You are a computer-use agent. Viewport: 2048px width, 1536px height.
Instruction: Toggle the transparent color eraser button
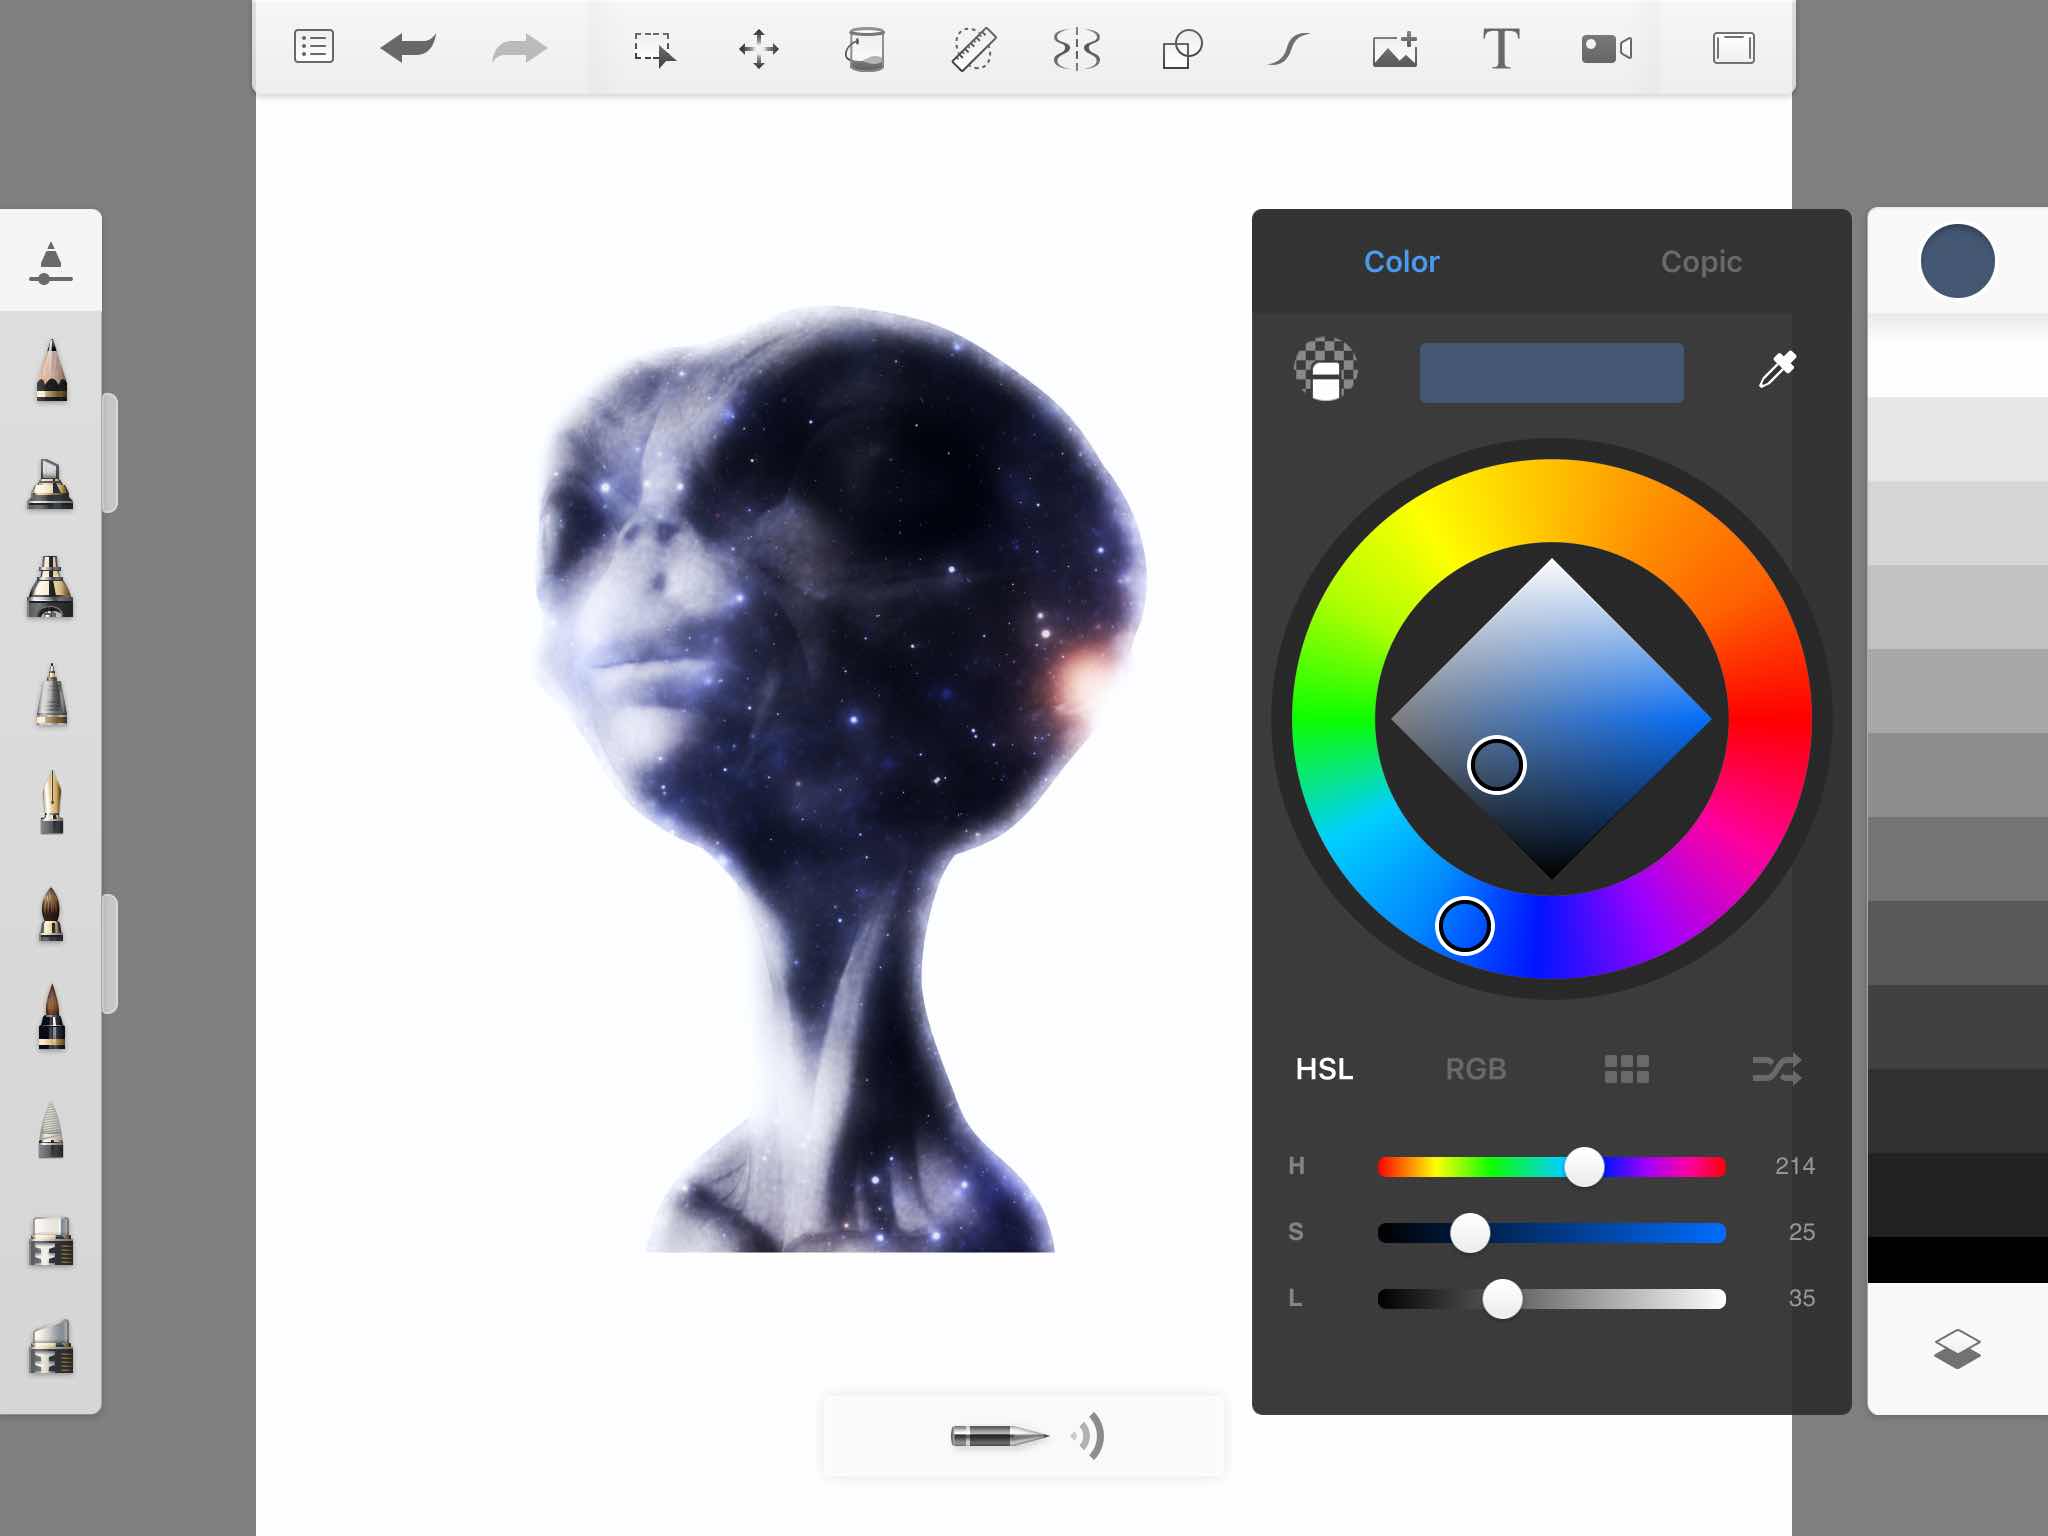pos(1326,369)
